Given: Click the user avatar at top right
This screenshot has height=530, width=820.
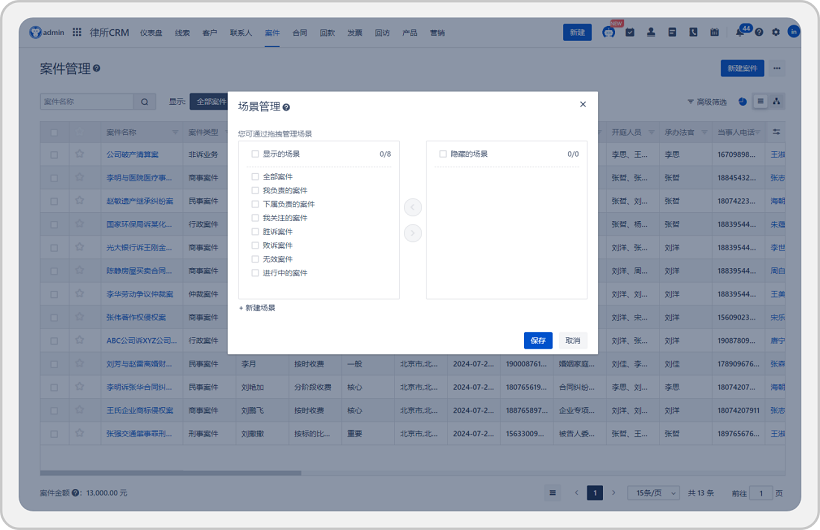Looking at the screenshot, I should click(793, 32).
